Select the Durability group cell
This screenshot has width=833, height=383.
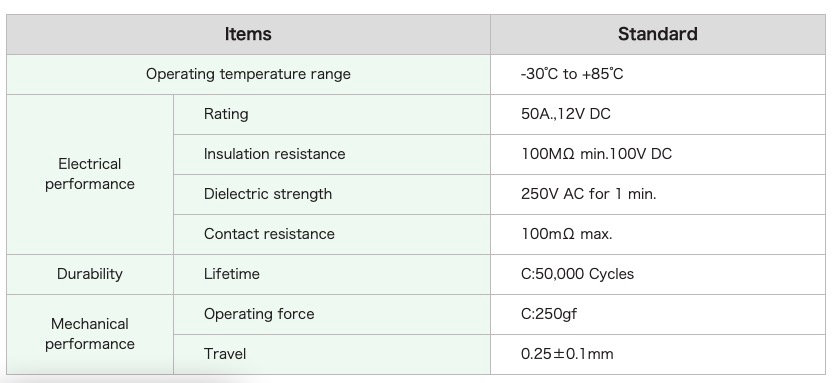tap(90, 274)
